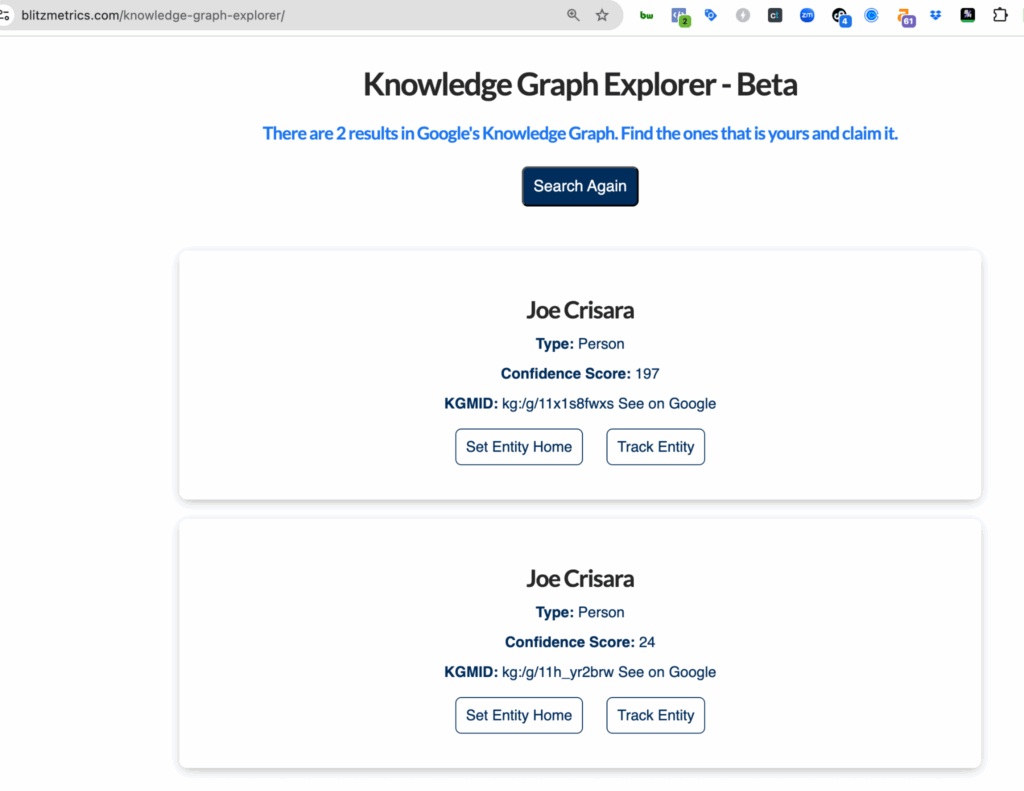Click the extension icon showing badge 61
Image resolution: width=1024 pixels, height=791 pixels.
(x=903, y=15)
